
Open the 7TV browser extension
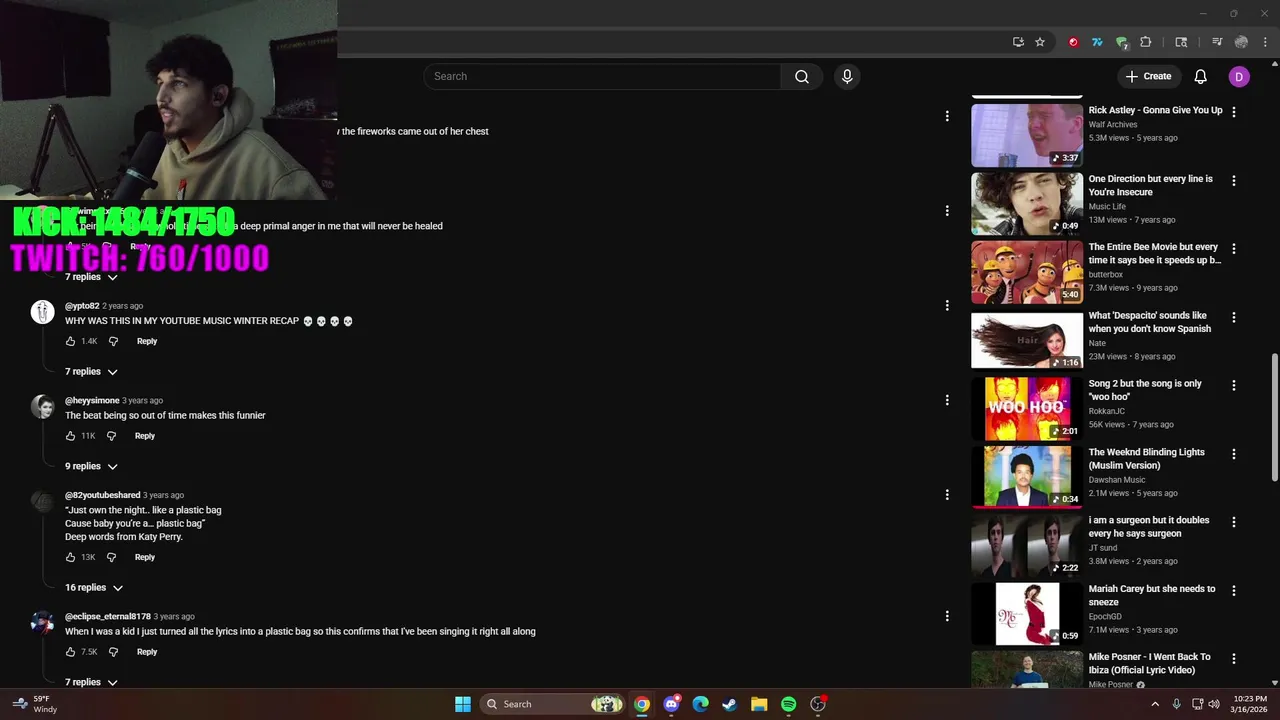[1097, 42]
